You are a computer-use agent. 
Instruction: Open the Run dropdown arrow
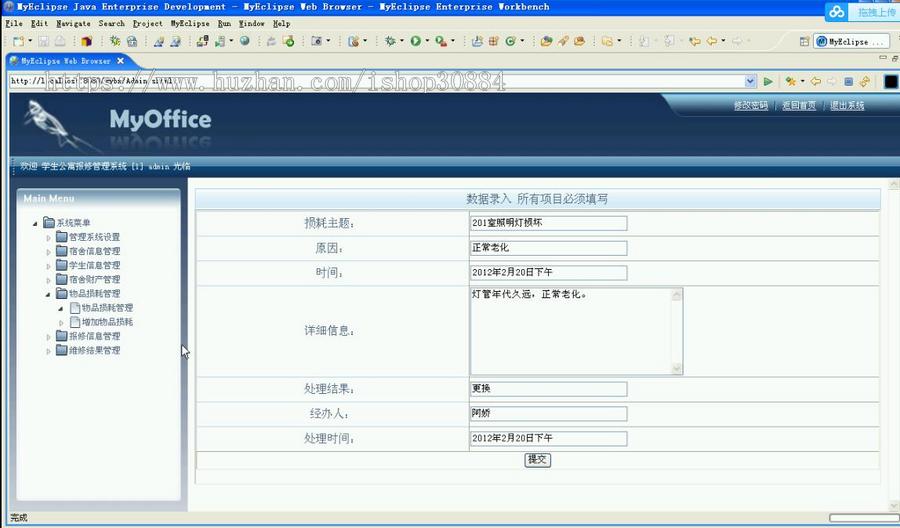pos(427,41)
